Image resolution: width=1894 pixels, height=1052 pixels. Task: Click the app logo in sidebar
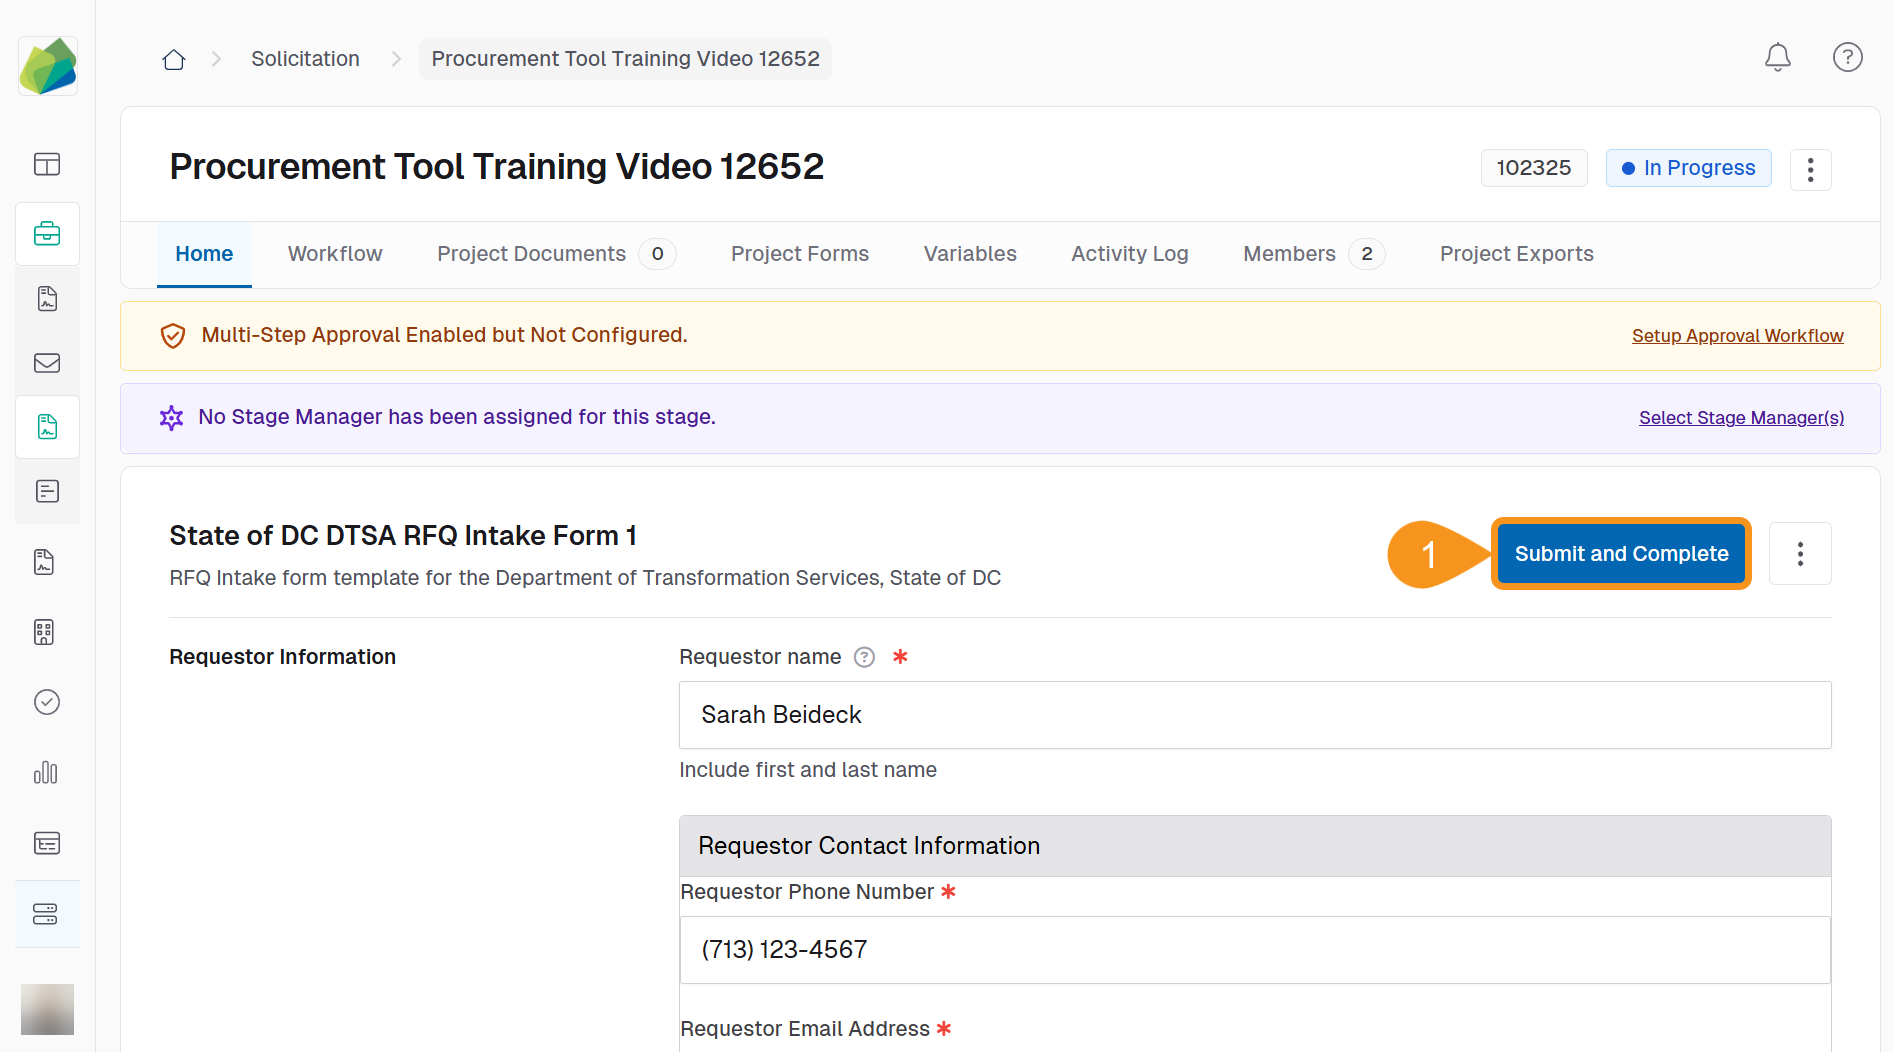pos(48,67)
